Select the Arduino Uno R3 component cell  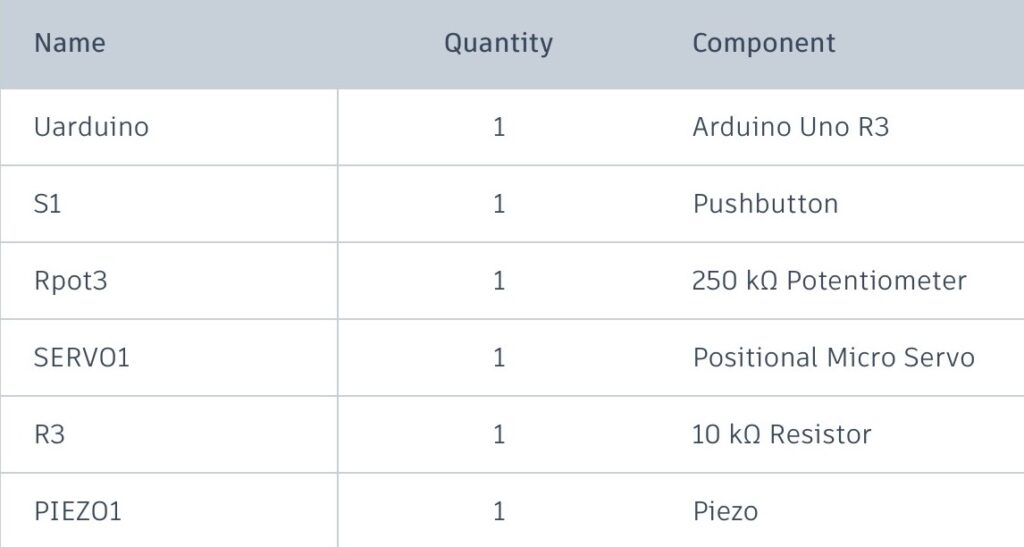tap(790, 128)
